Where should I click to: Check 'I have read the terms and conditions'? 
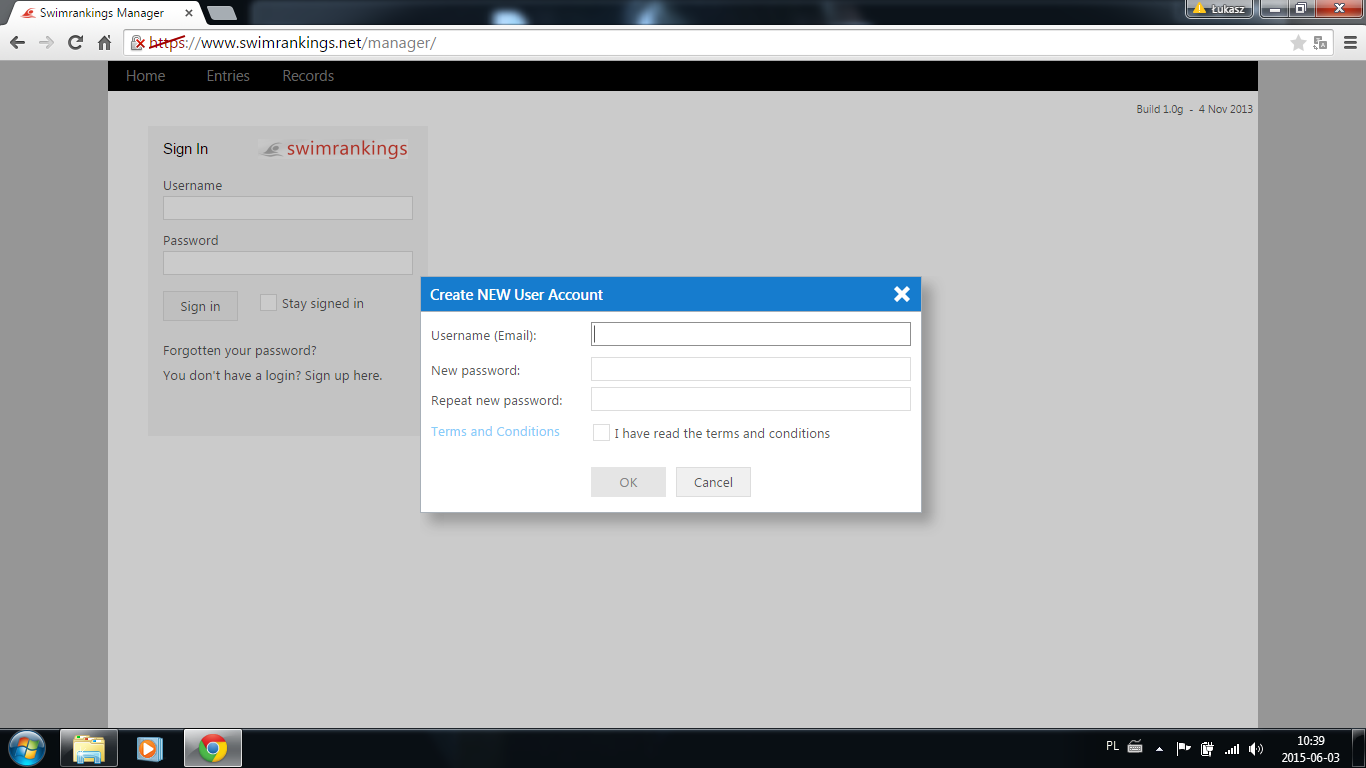click(601, 432)
